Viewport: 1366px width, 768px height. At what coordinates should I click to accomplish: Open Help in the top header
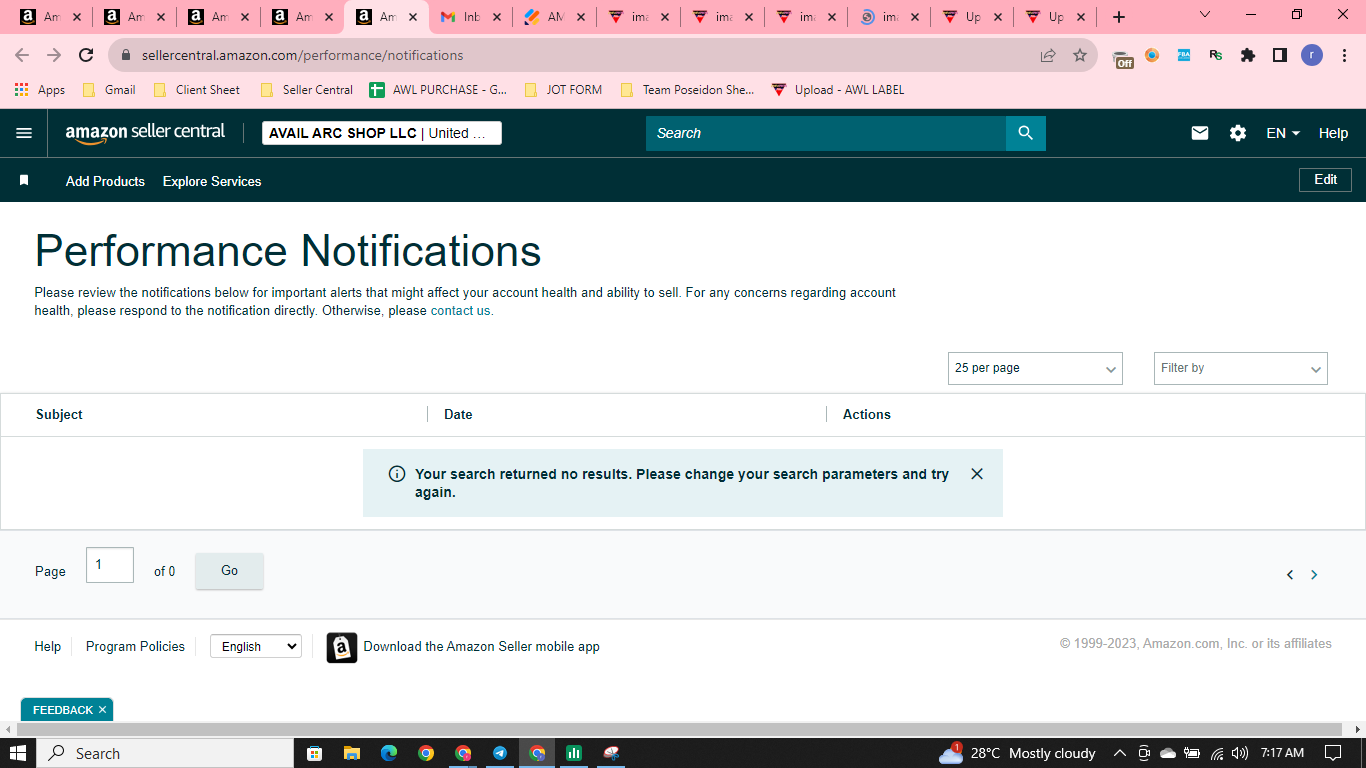[x=1333, y=133]
